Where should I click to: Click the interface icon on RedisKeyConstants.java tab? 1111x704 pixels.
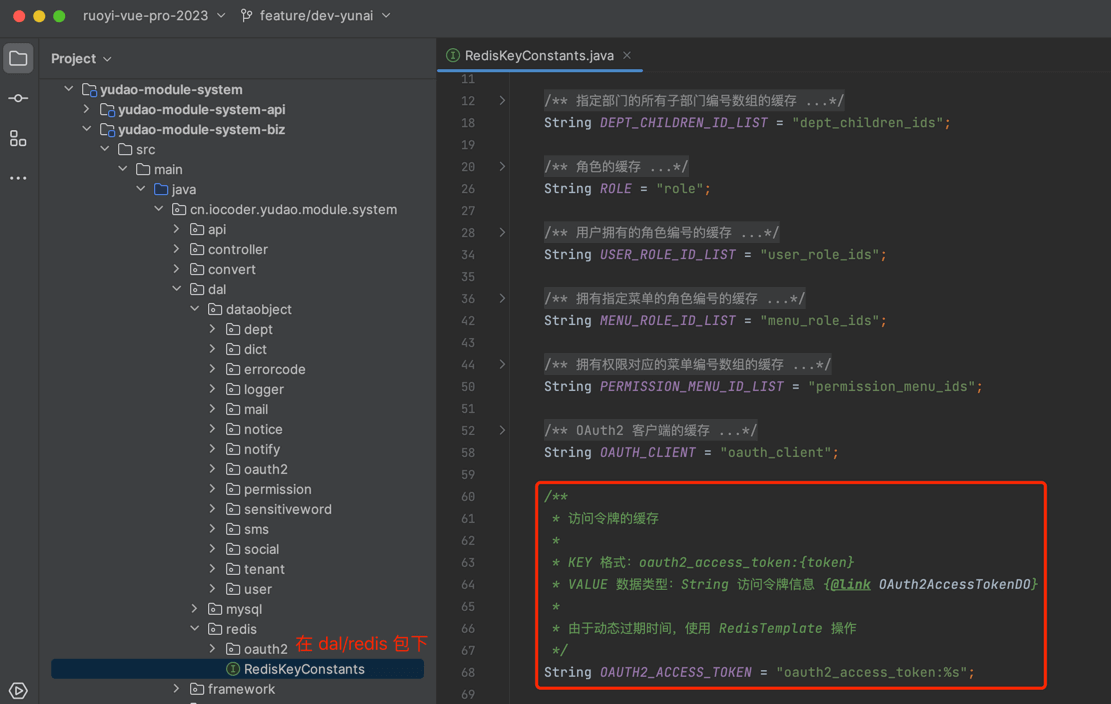pos(453,56)
